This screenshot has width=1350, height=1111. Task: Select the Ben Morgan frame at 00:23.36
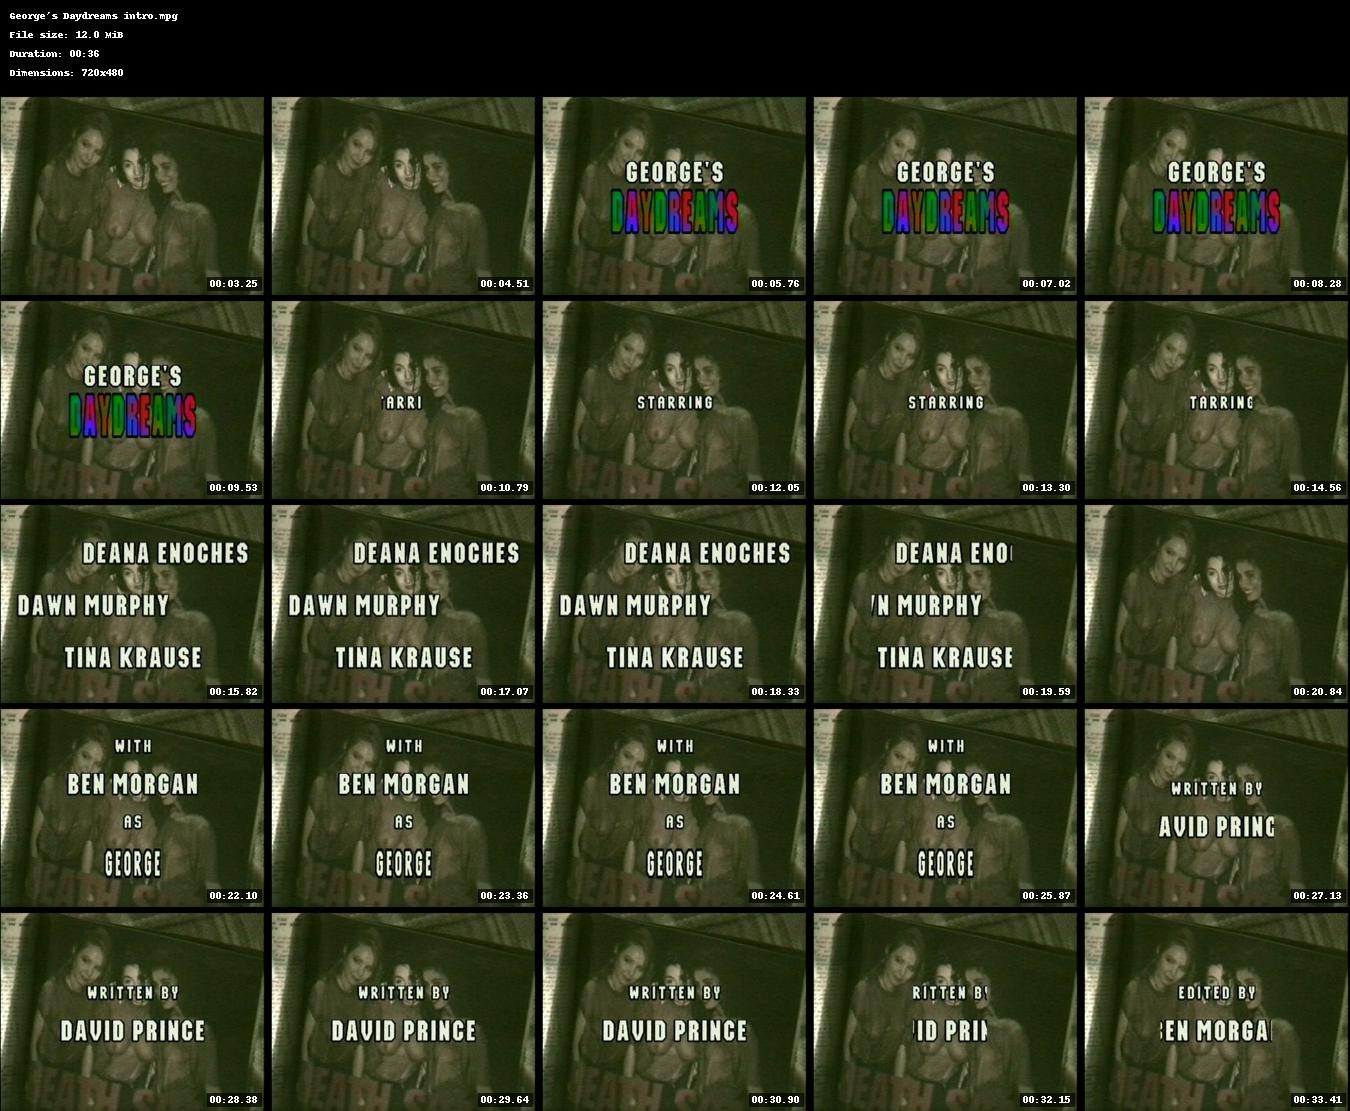tap(403, 808)
